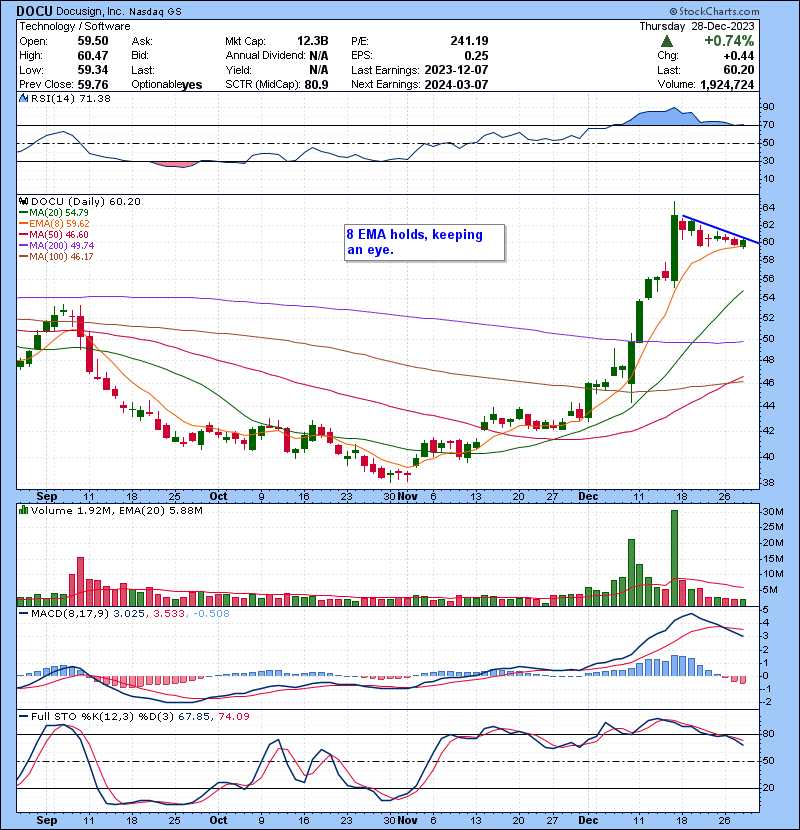Click the candlestick icon beside DOCU (Daily)

pos(23,202)
